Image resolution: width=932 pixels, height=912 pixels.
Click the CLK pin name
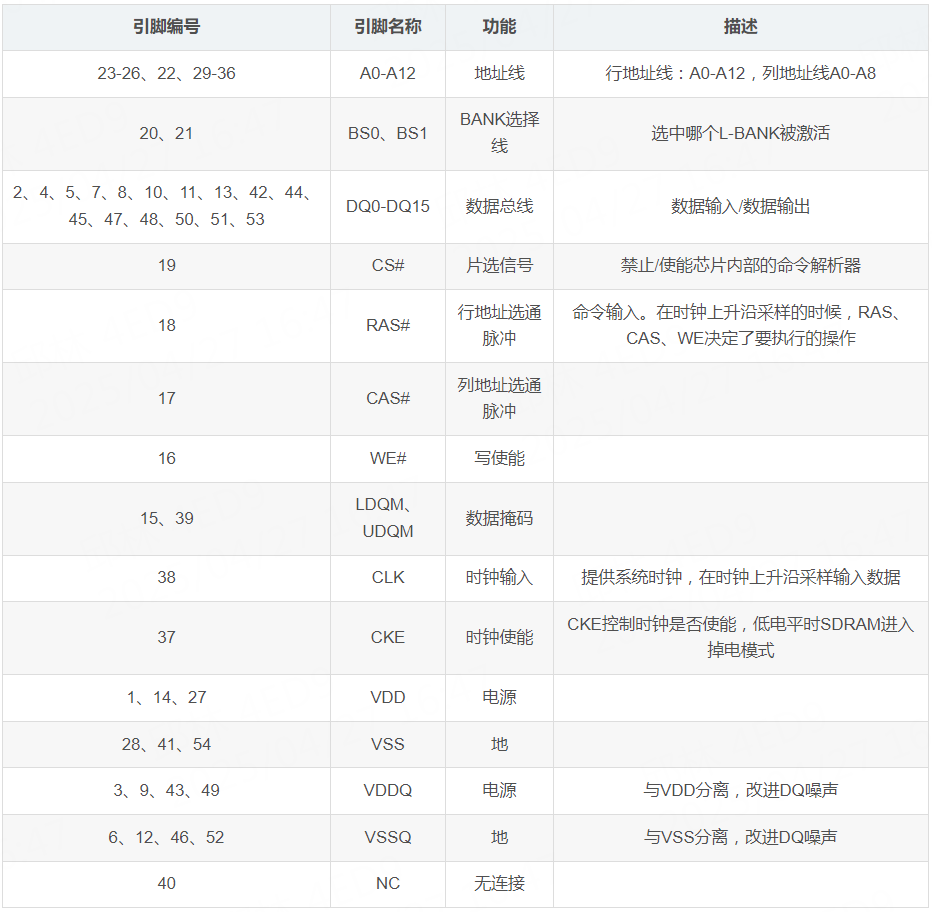[388, 577]
